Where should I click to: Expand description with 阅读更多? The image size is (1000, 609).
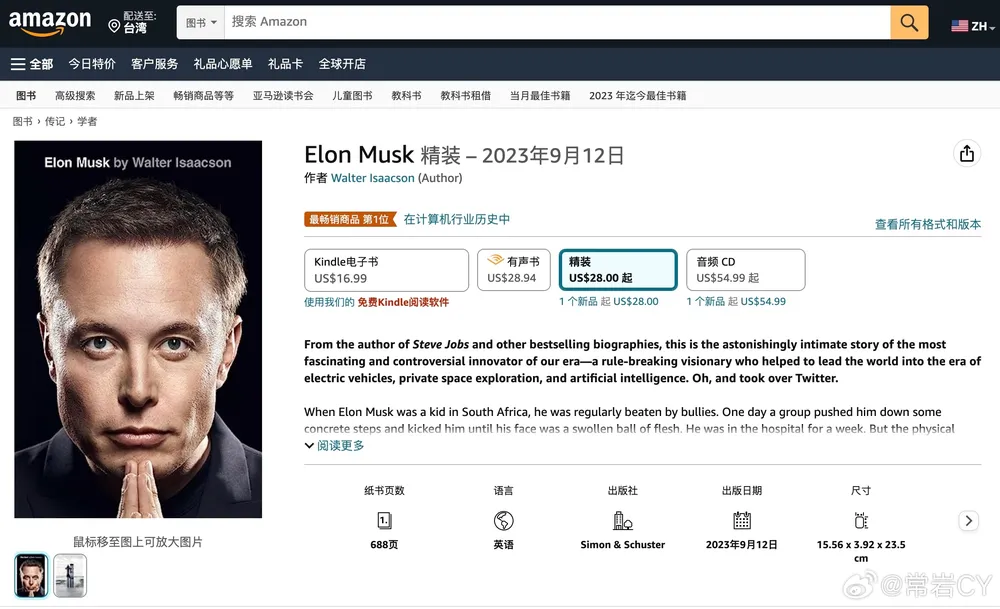tap(335, 446)
